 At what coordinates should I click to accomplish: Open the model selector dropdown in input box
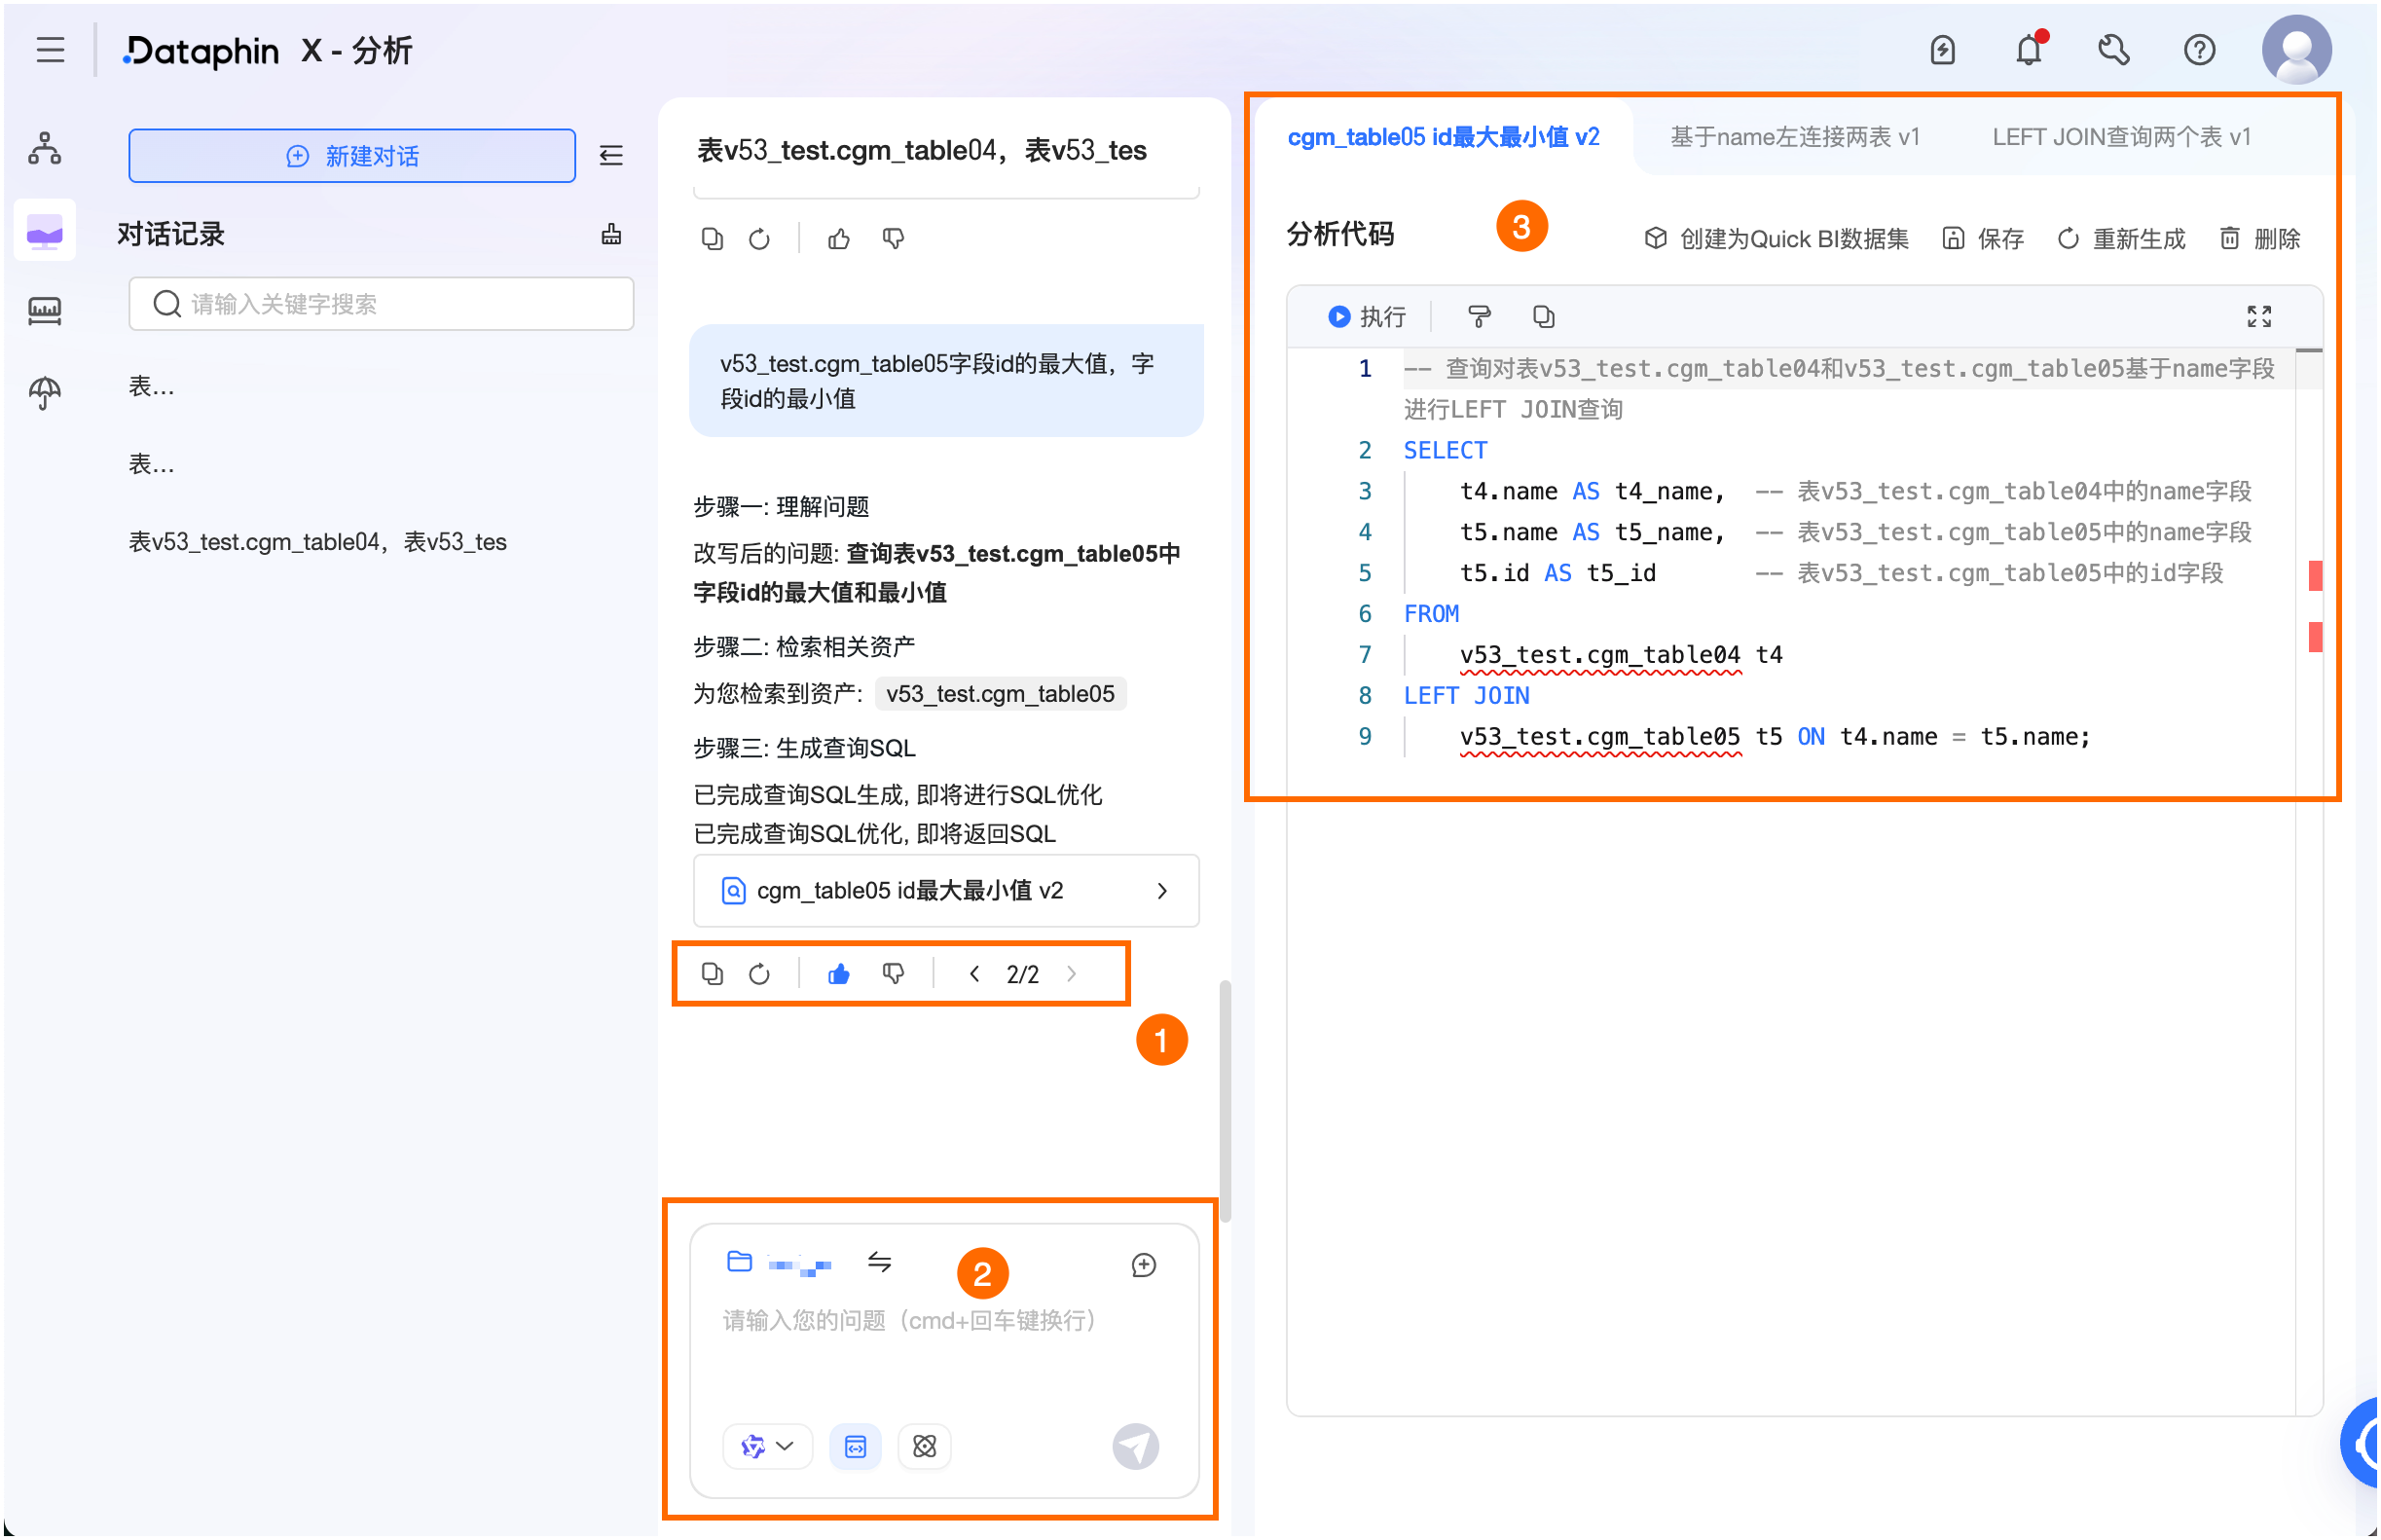(766, 1446)
